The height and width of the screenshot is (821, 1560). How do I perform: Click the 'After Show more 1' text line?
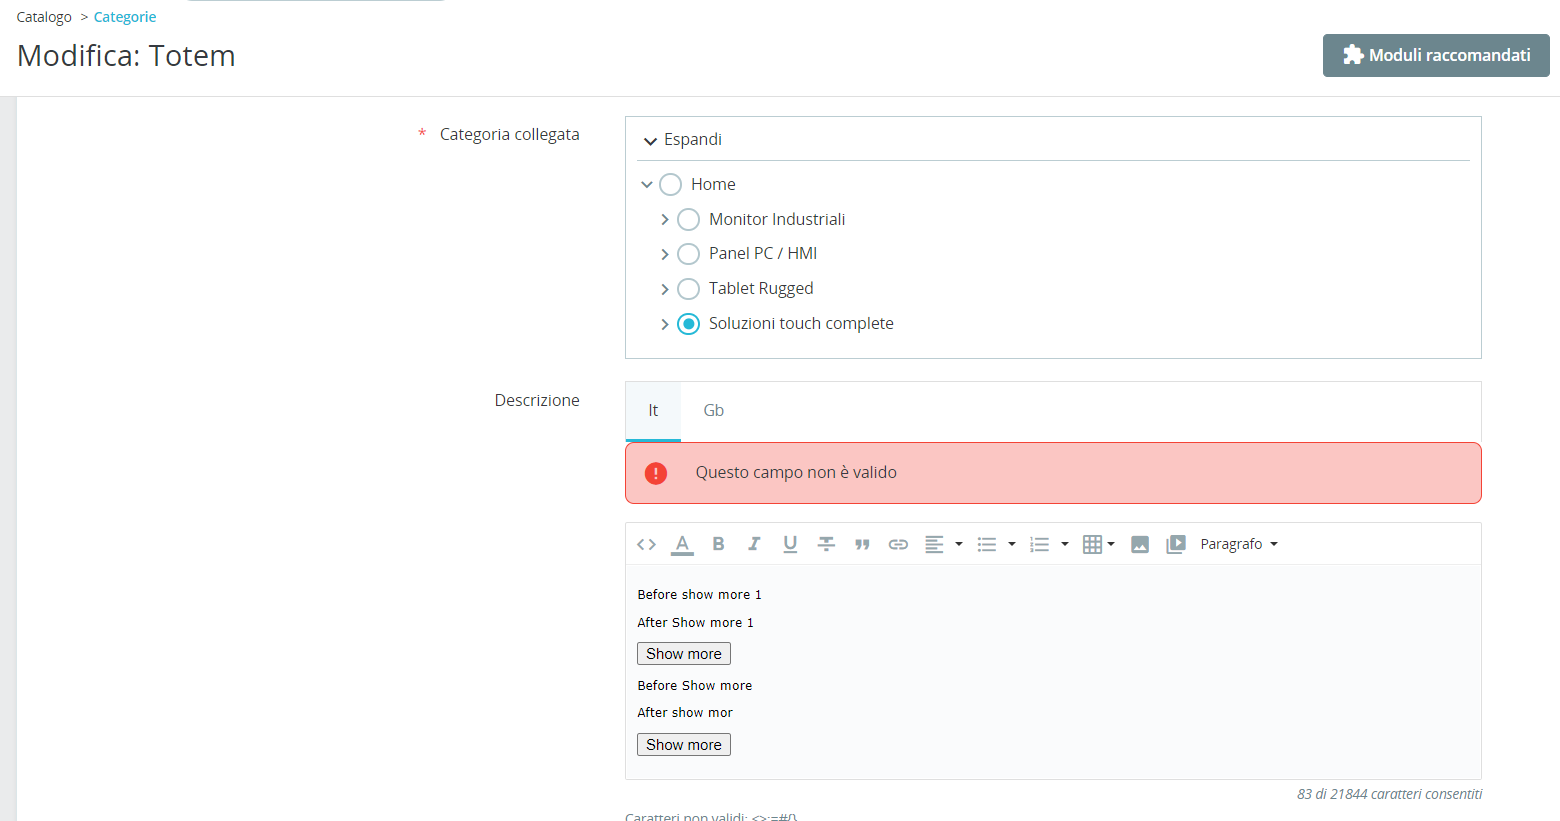tap(696, 623)
